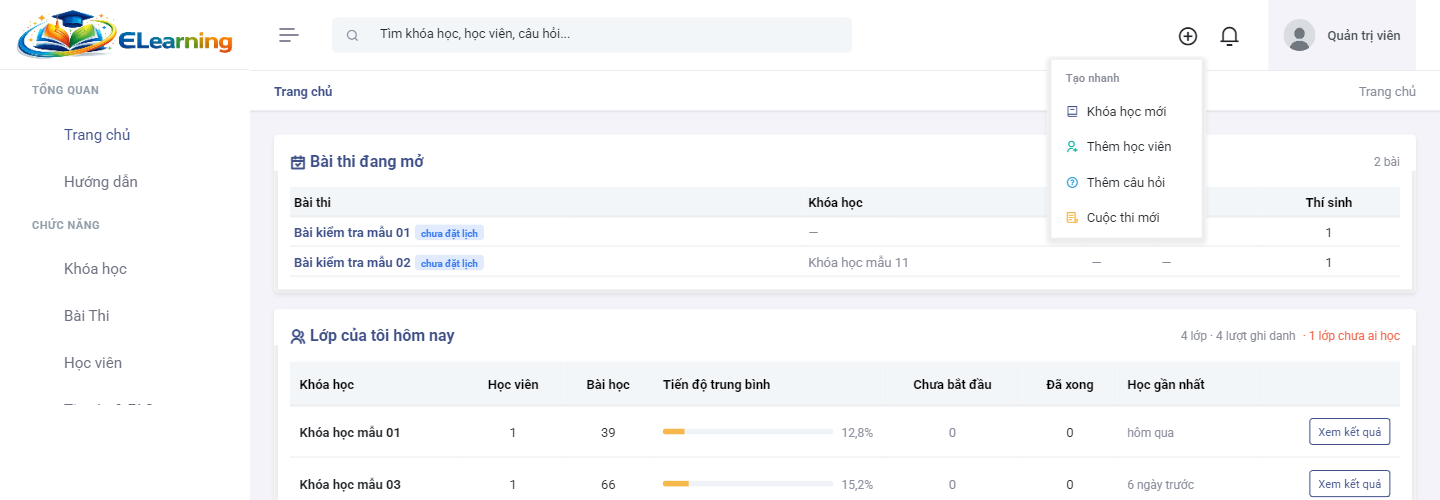
Task: Click the book icon beside Khóa học mới
Action: (x=1072, y=112)
